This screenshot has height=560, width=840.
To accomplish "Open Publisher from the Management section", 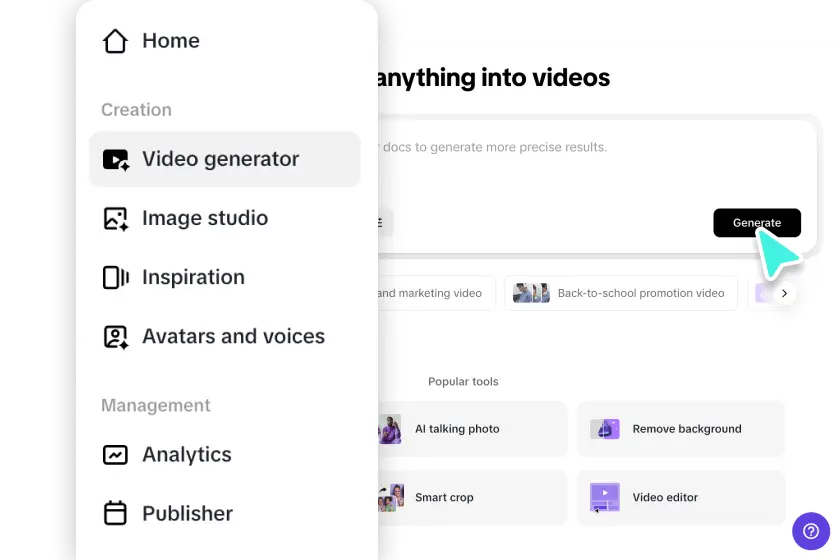I will pyautogui.click(x=187, y=514).
